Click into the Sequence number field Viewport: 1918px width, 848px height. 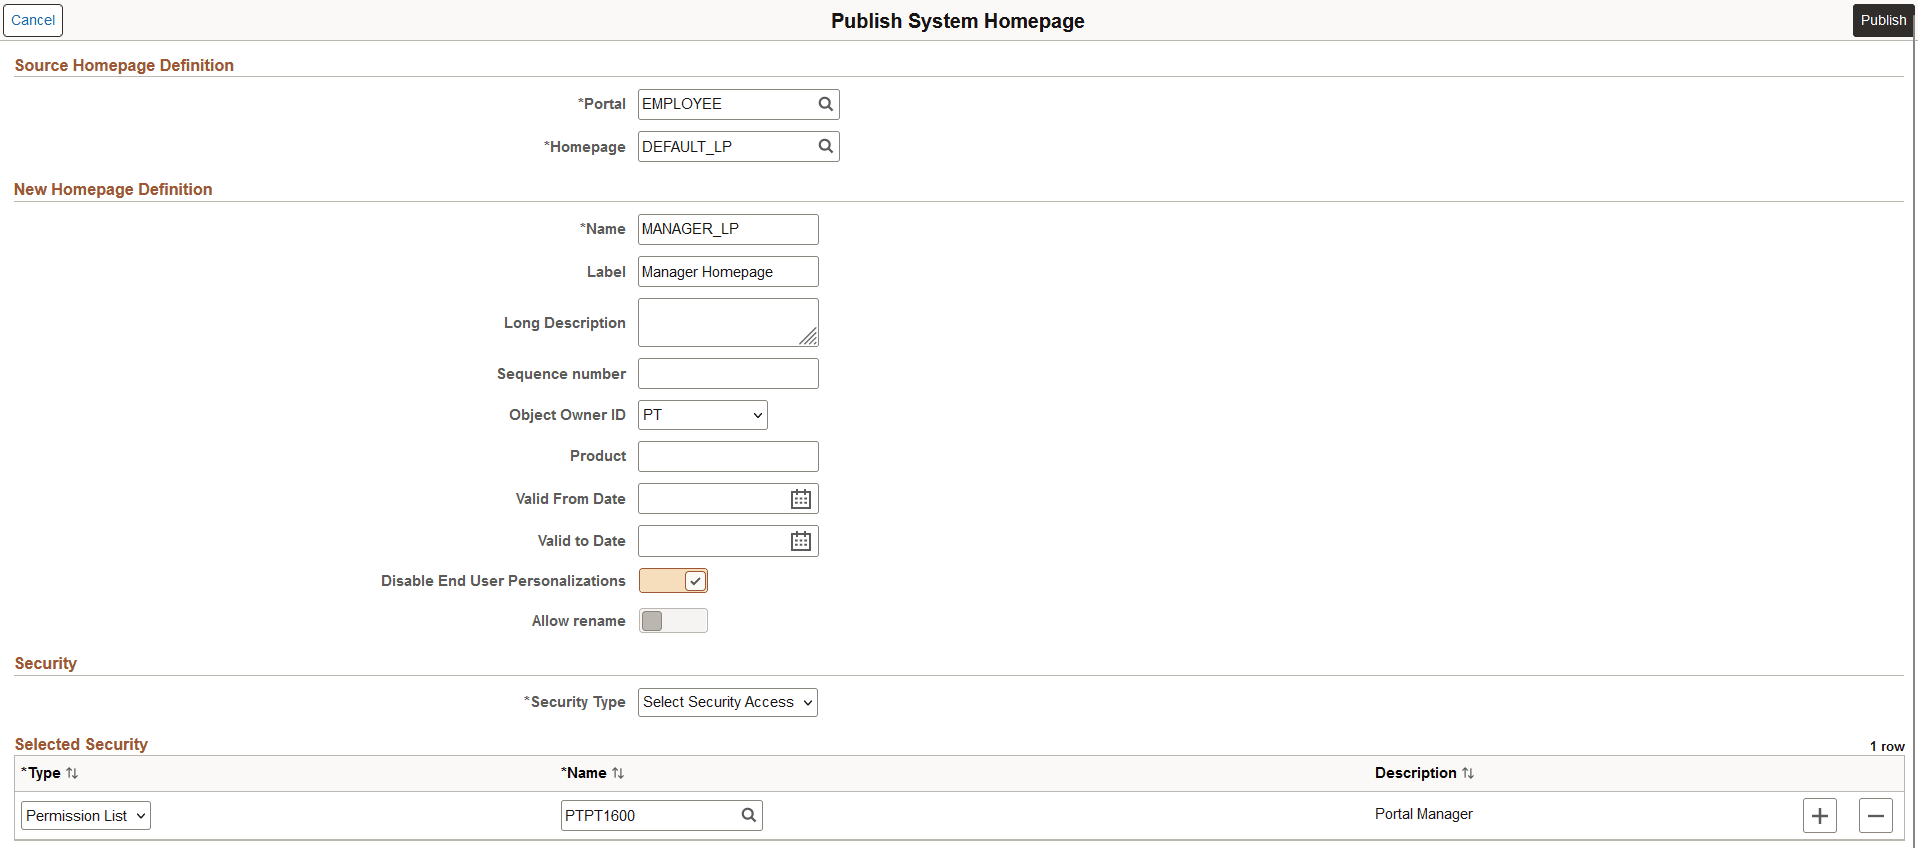728,374
